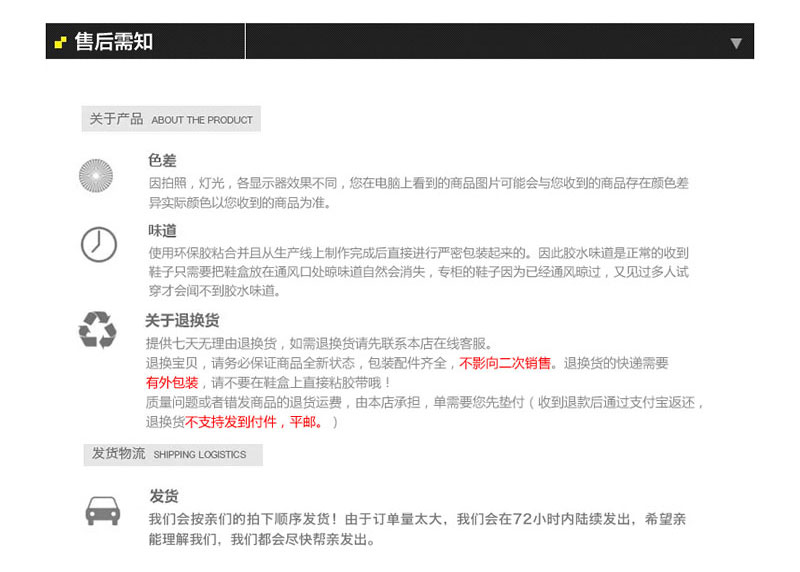Click the red text 不支持发到付件，平邮
800x572 pixels.
pos(254,422)
